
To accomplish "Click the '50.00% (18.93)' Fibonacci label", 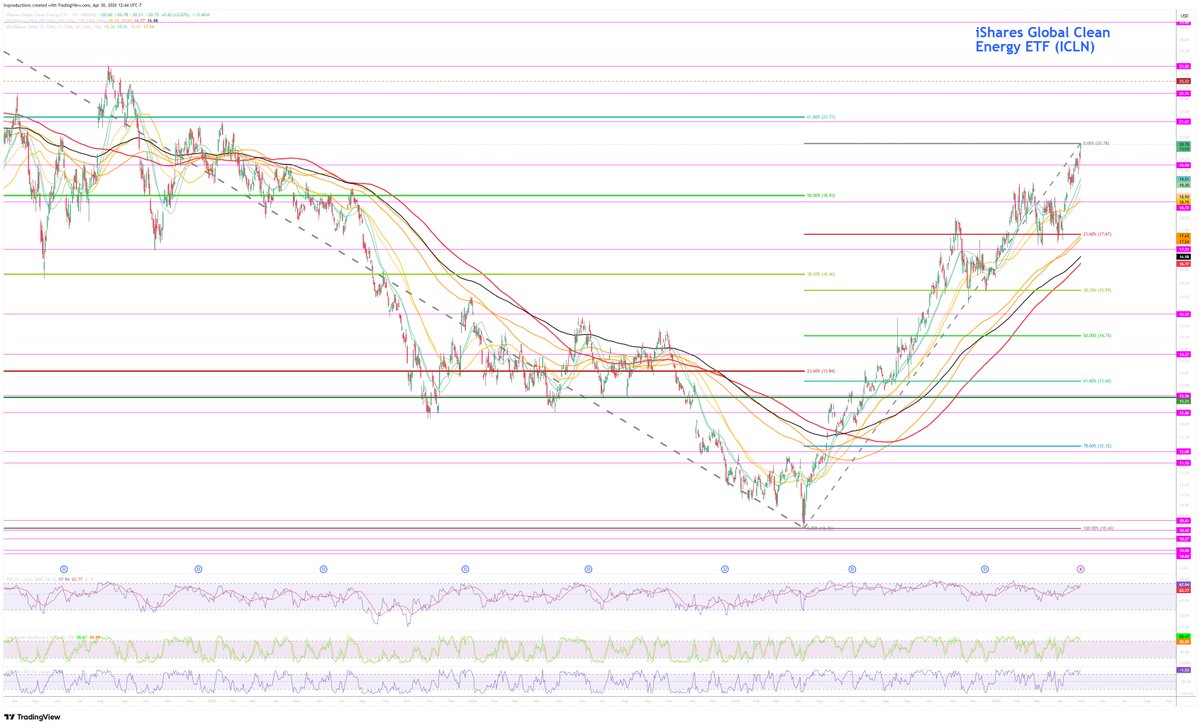I will [821, 195].
